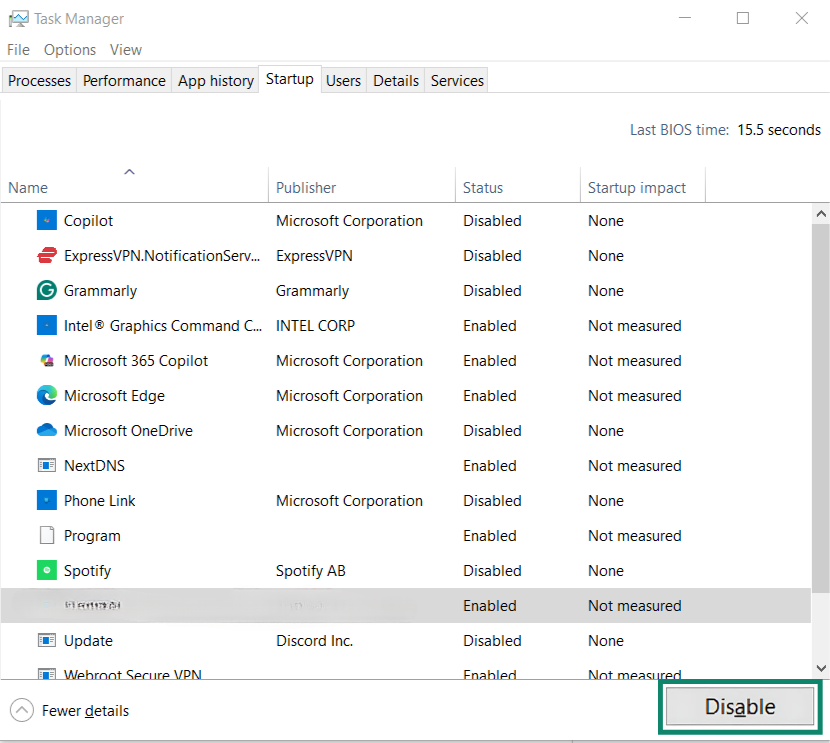Select the Microsoft 365 Copilot entry name
Screen dimensions: 830x743
point(136,360)
